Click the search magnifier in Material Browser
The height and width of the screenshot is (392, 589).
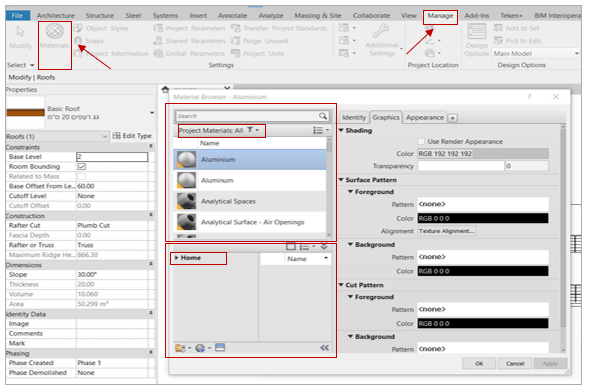tap(323, 116)
